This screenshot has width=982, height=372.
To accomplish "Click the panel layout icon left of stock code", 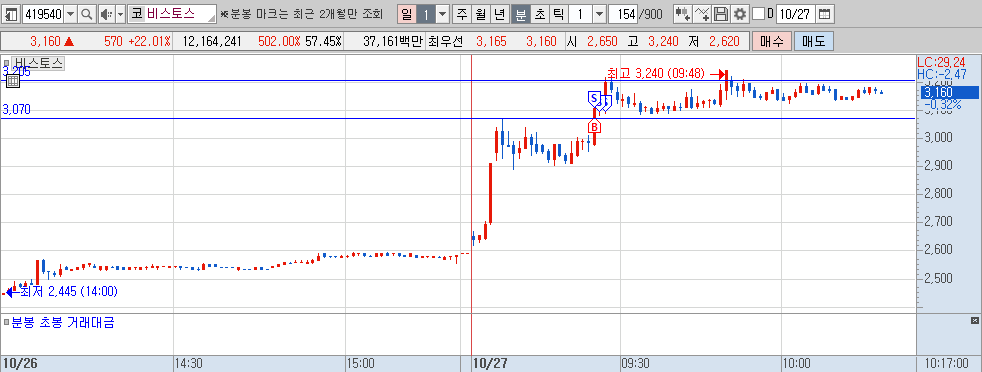I will click(12, 13).
